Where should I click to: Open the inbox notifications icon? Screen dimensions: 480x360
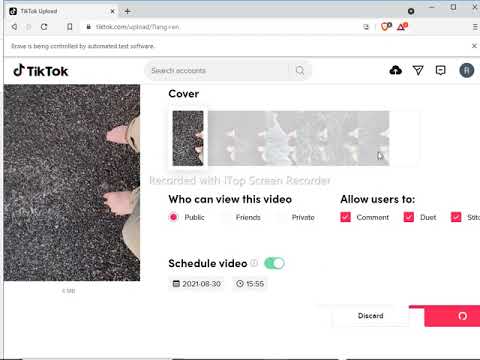[441, 70]
